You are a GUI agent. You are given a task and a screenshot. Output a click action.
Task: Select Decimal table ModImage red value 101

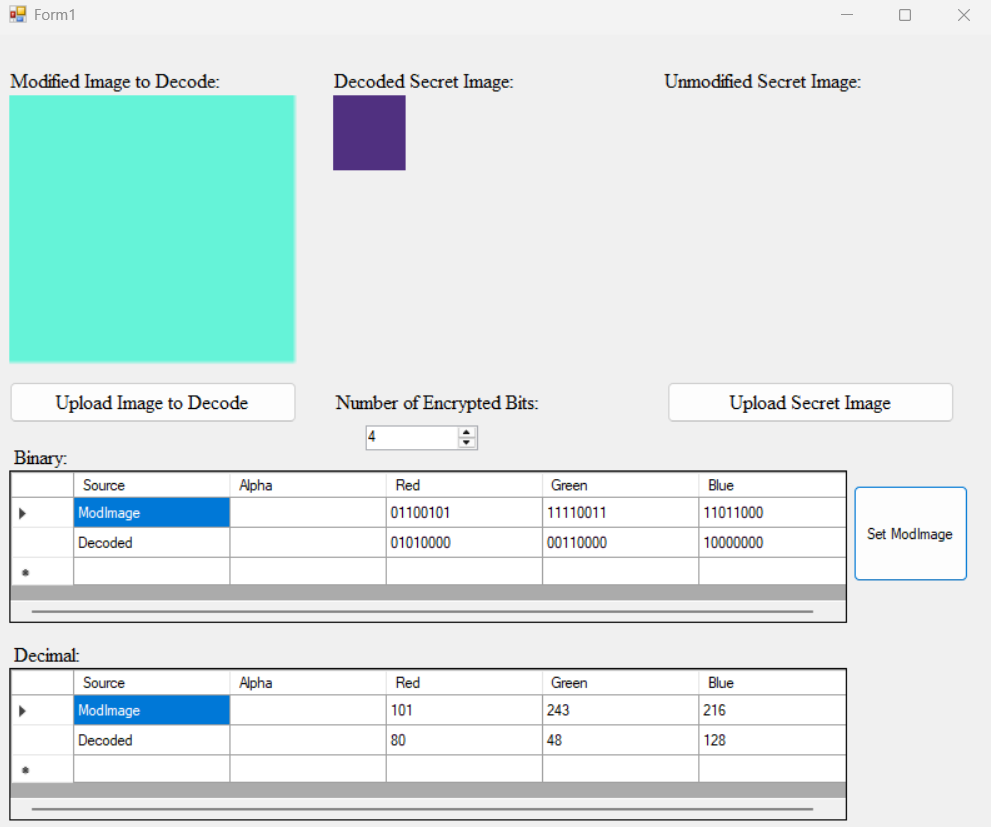point(464,711)
